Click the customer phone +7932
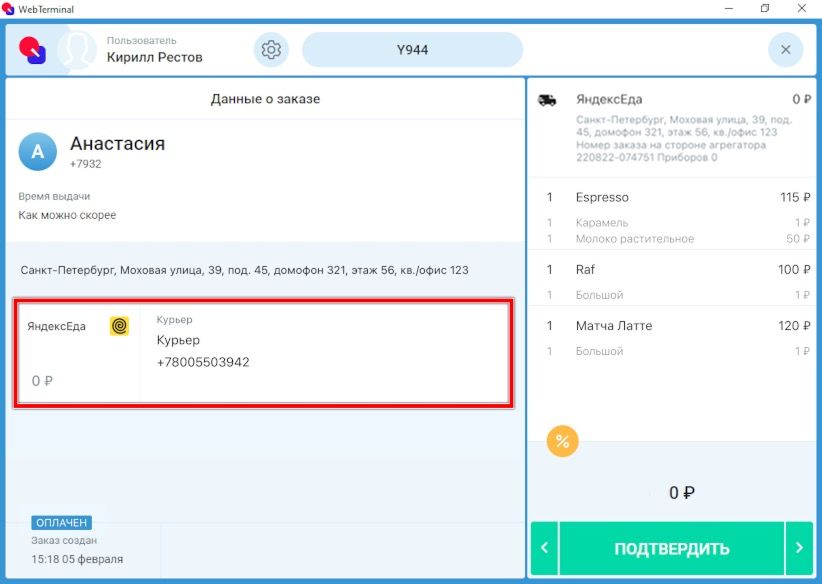 [85, 164]
